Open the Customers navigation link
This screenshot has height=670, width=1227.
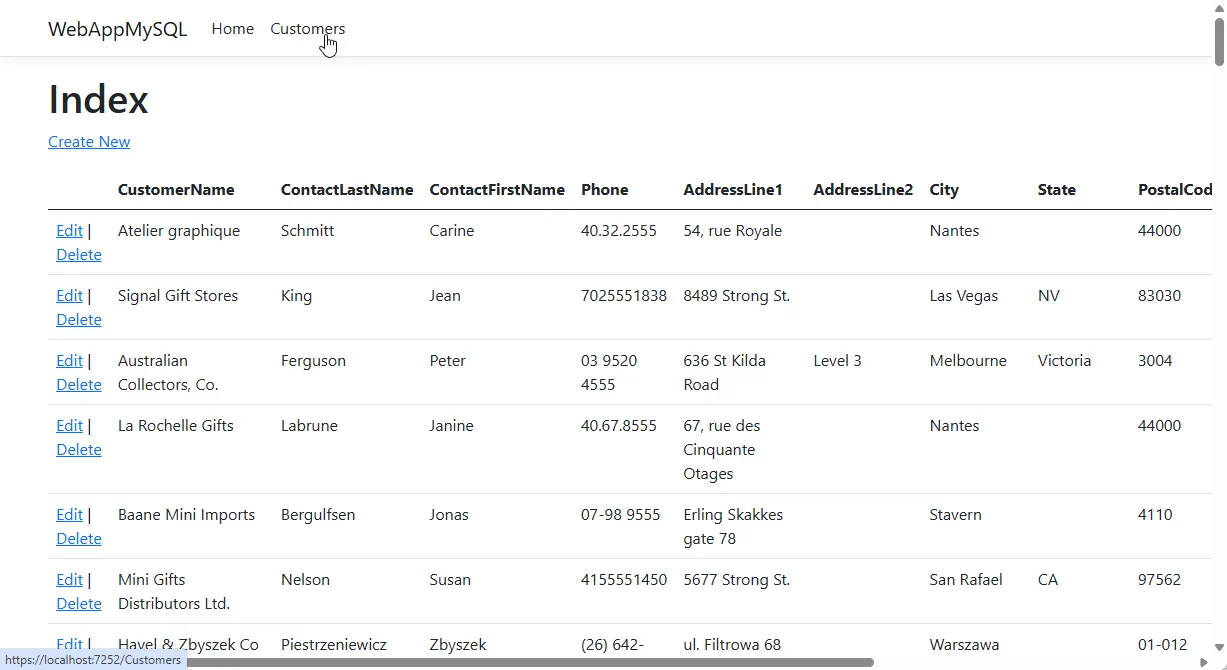[x=307, y=29]
